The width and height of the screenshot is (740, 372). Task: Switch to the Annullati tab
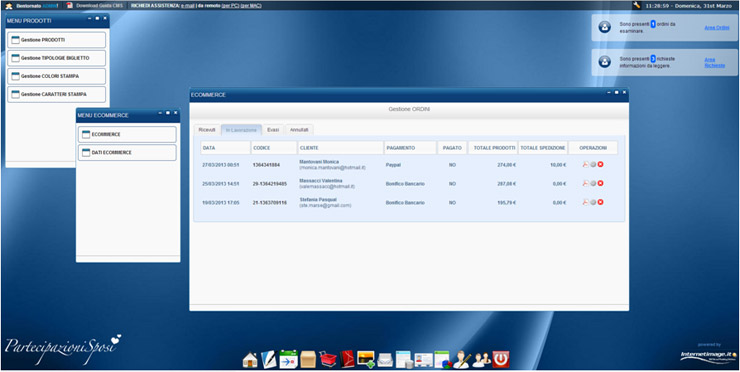click(x=299, y=129)
